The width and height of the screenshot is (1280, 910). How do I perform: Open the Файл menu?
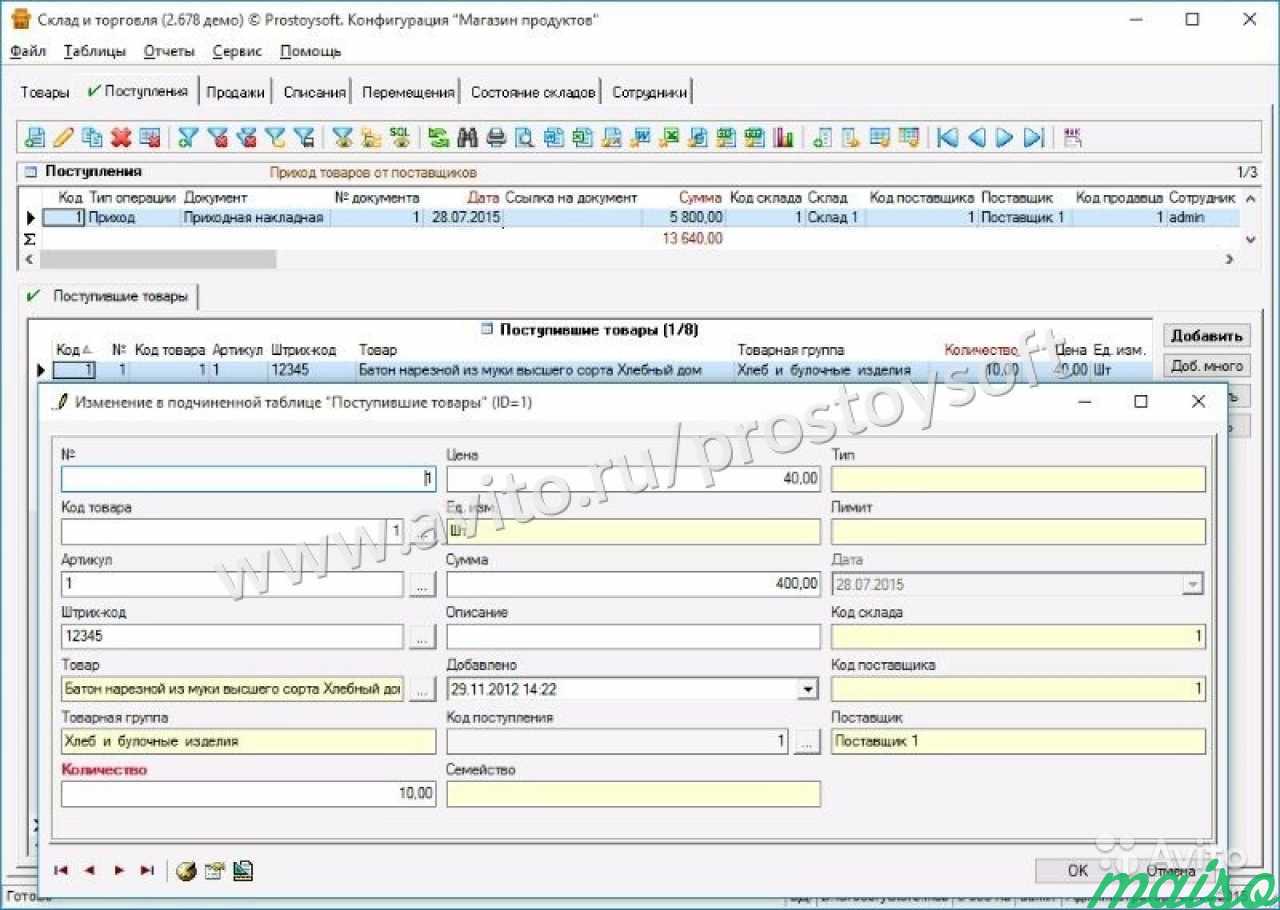point(28,51)
